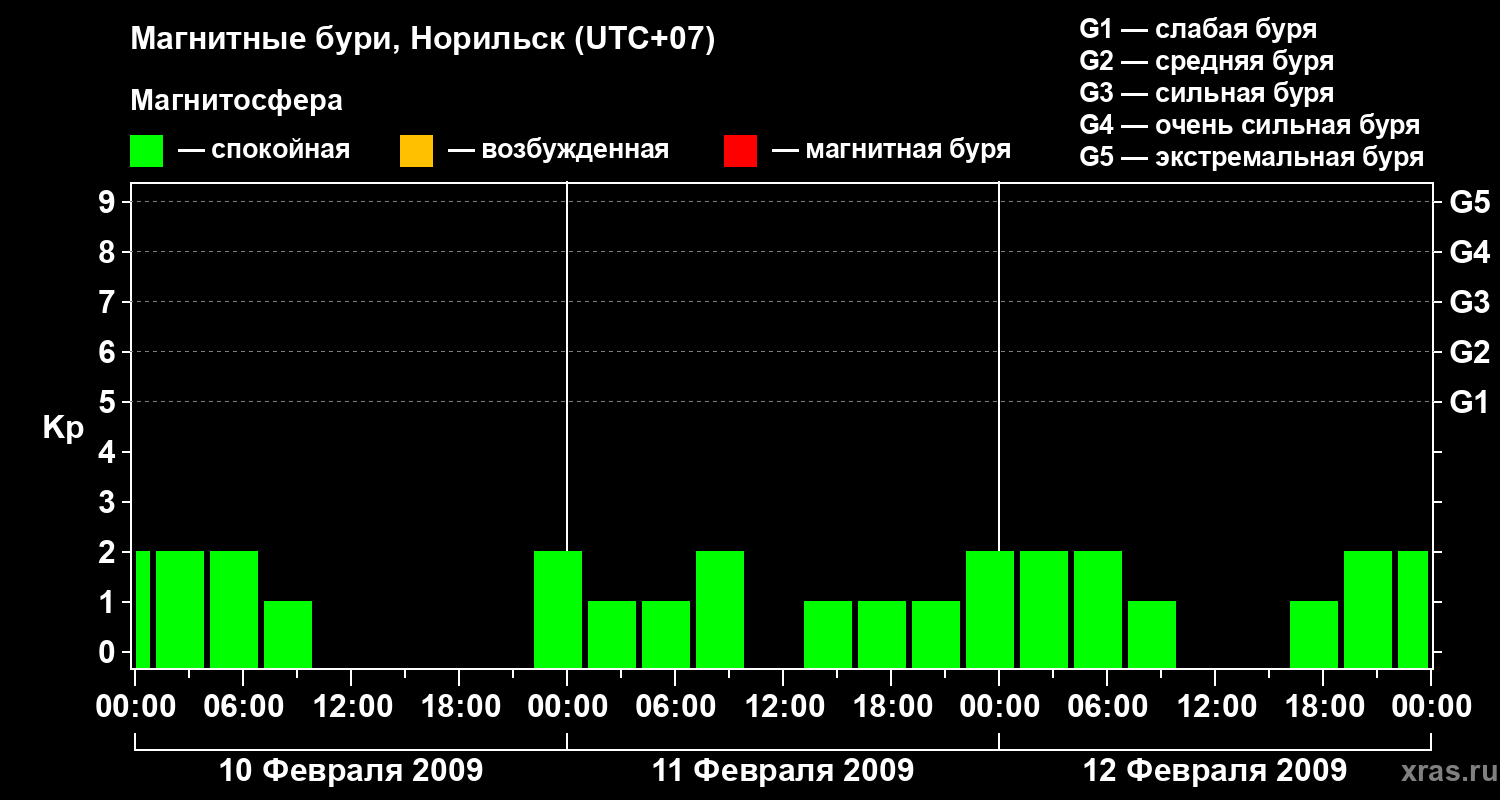The height and width of the screenshot is (800, 1500).
Task: Click the G5 label on right axis
Action: click(x=1469, y=202)
